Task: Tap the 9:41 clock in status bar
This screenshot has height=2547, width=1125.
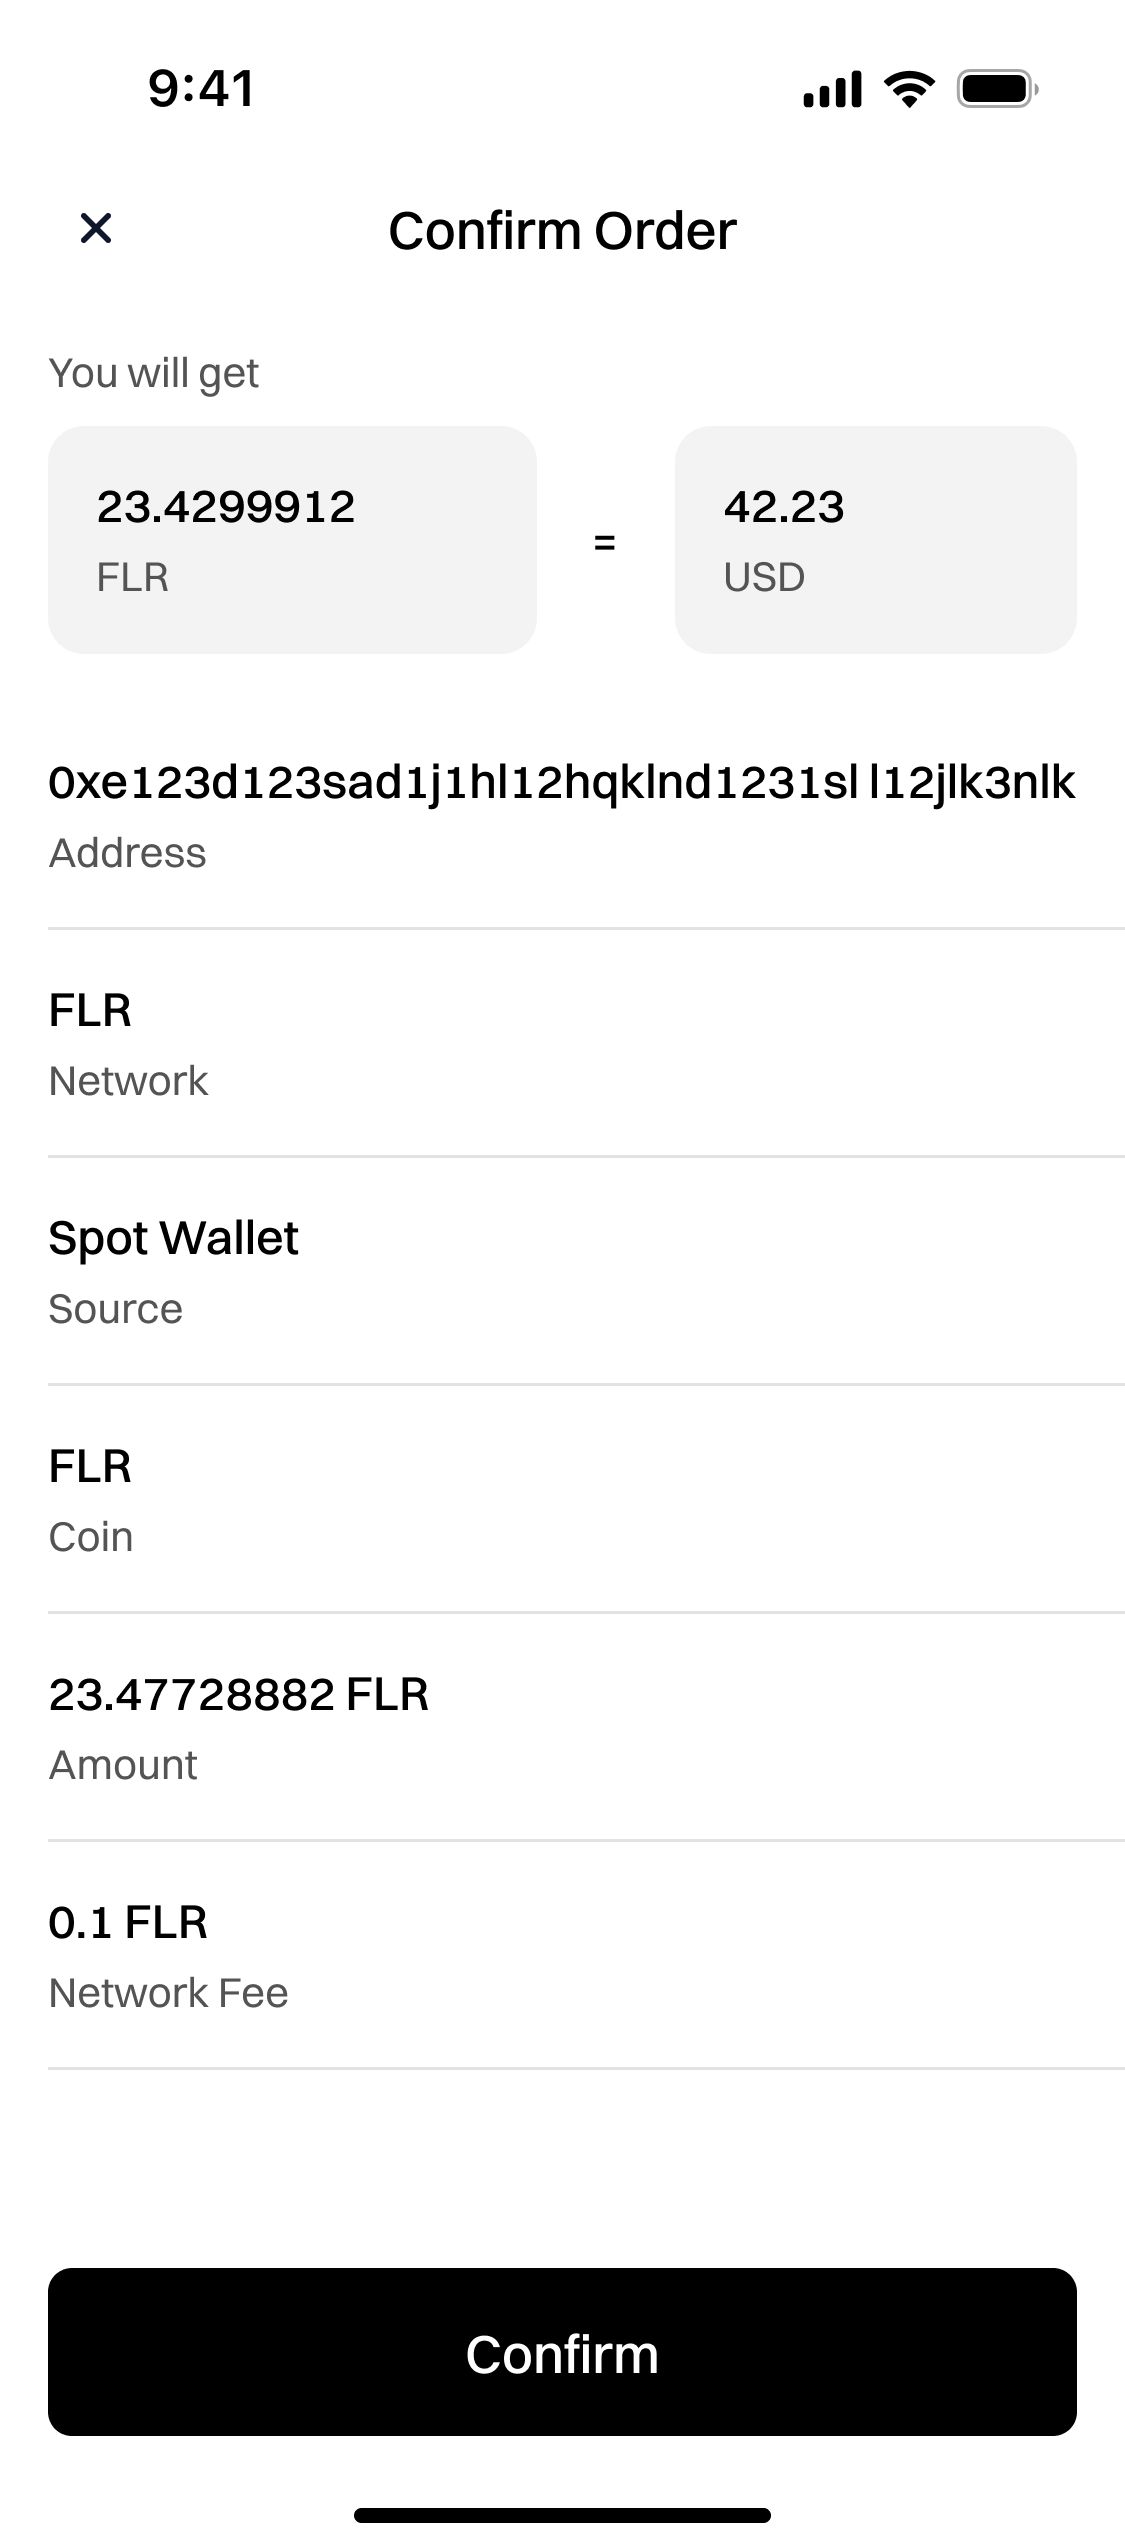Action: [x=201, y=88]
